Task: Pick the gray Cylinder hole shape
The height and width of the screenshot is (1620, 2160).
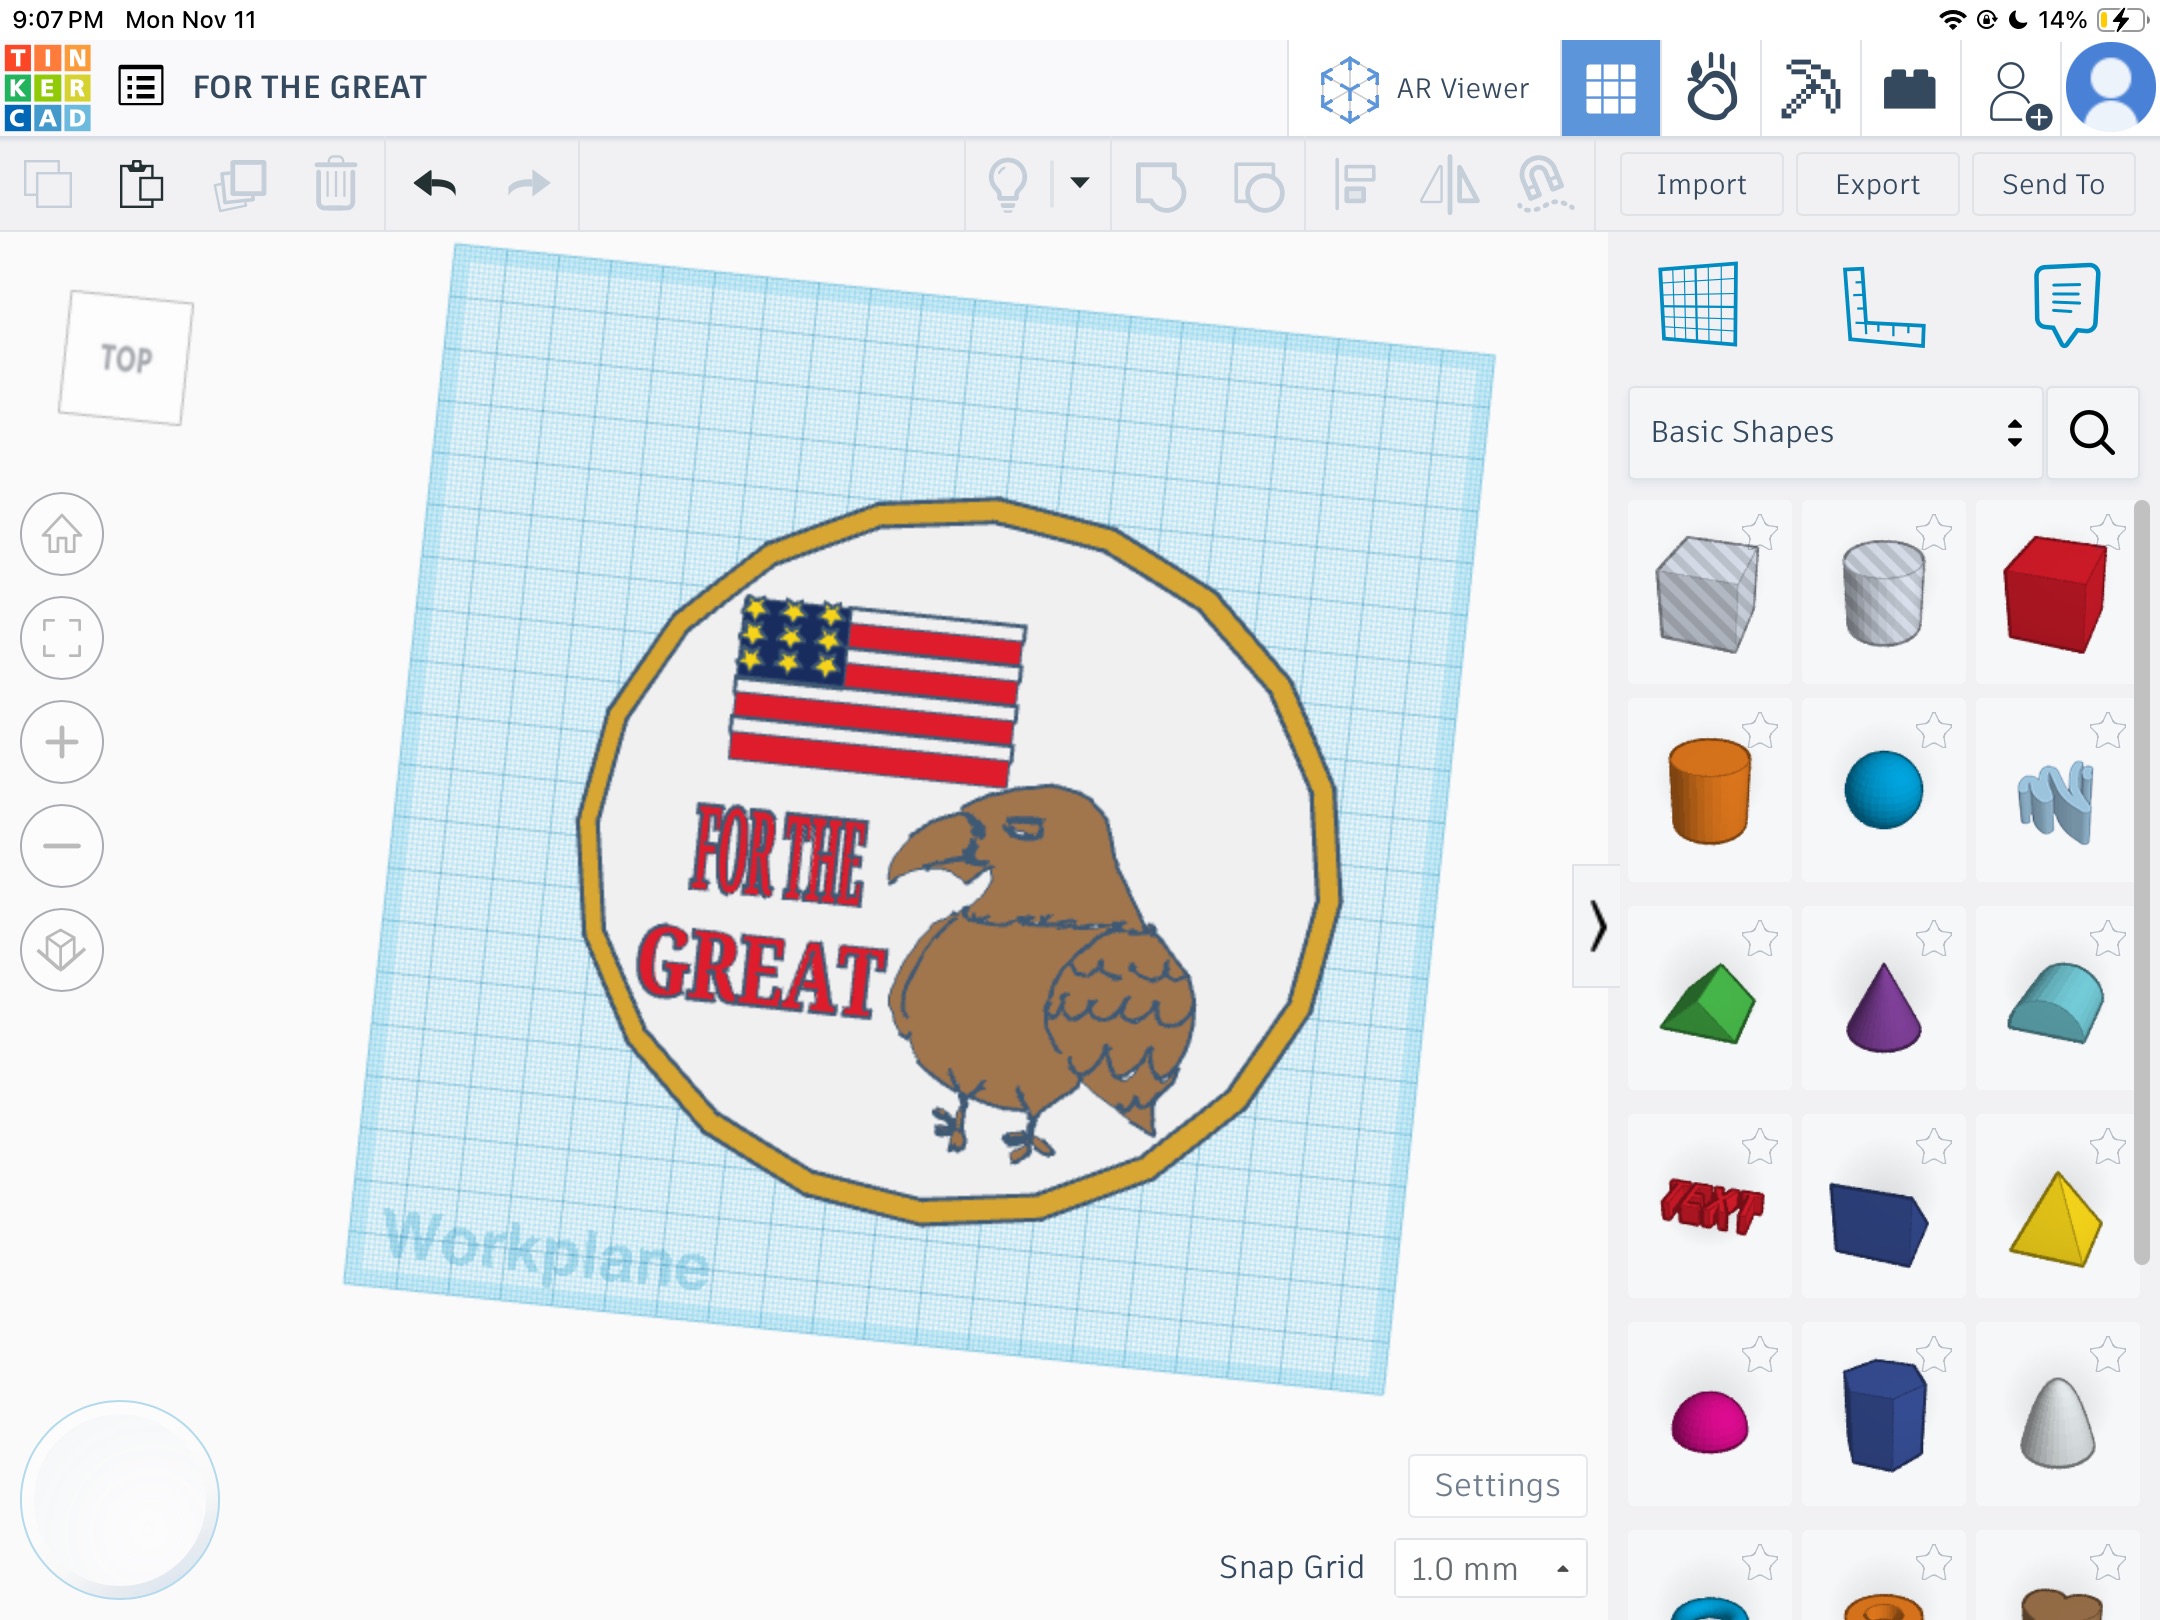Action: [x=1883, y=594]
